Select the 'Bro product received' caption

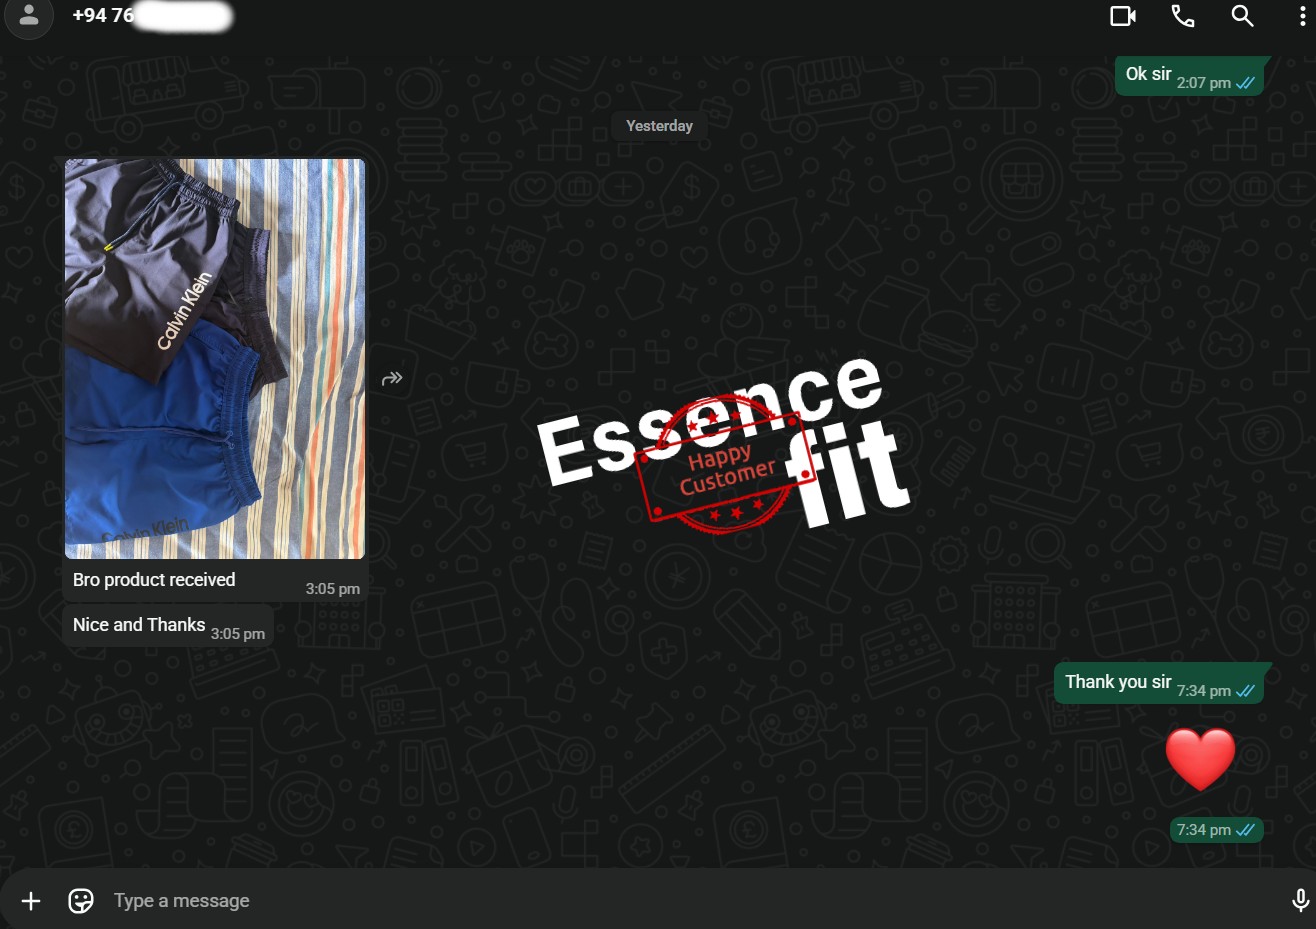click(x=154, y=580)
